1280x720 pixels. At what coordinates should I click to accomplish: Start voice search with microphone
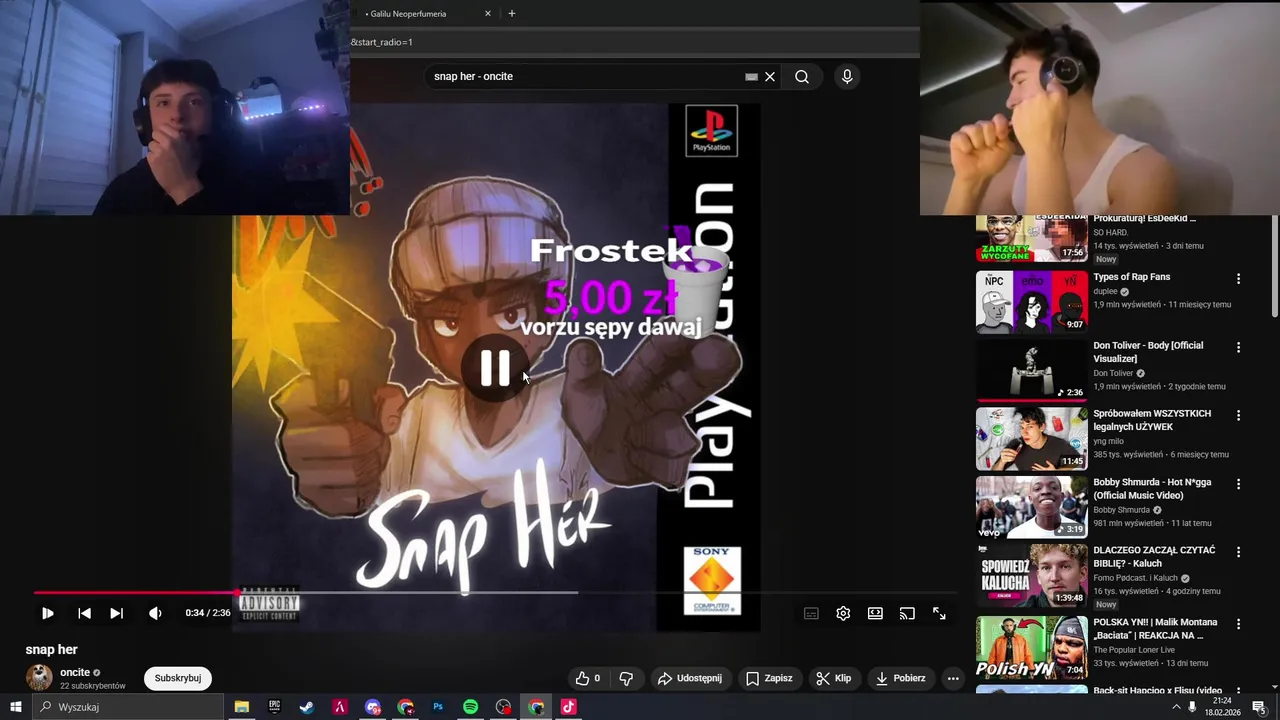(847, 76)
